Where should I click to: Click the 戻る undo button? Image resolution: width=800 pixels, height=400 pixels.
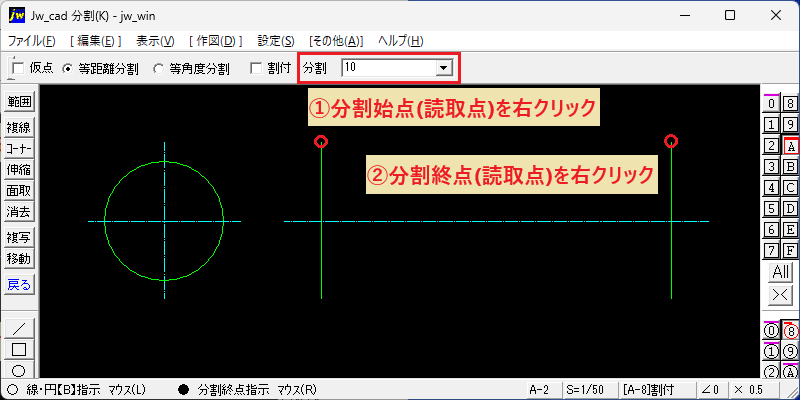coord(19,285)
